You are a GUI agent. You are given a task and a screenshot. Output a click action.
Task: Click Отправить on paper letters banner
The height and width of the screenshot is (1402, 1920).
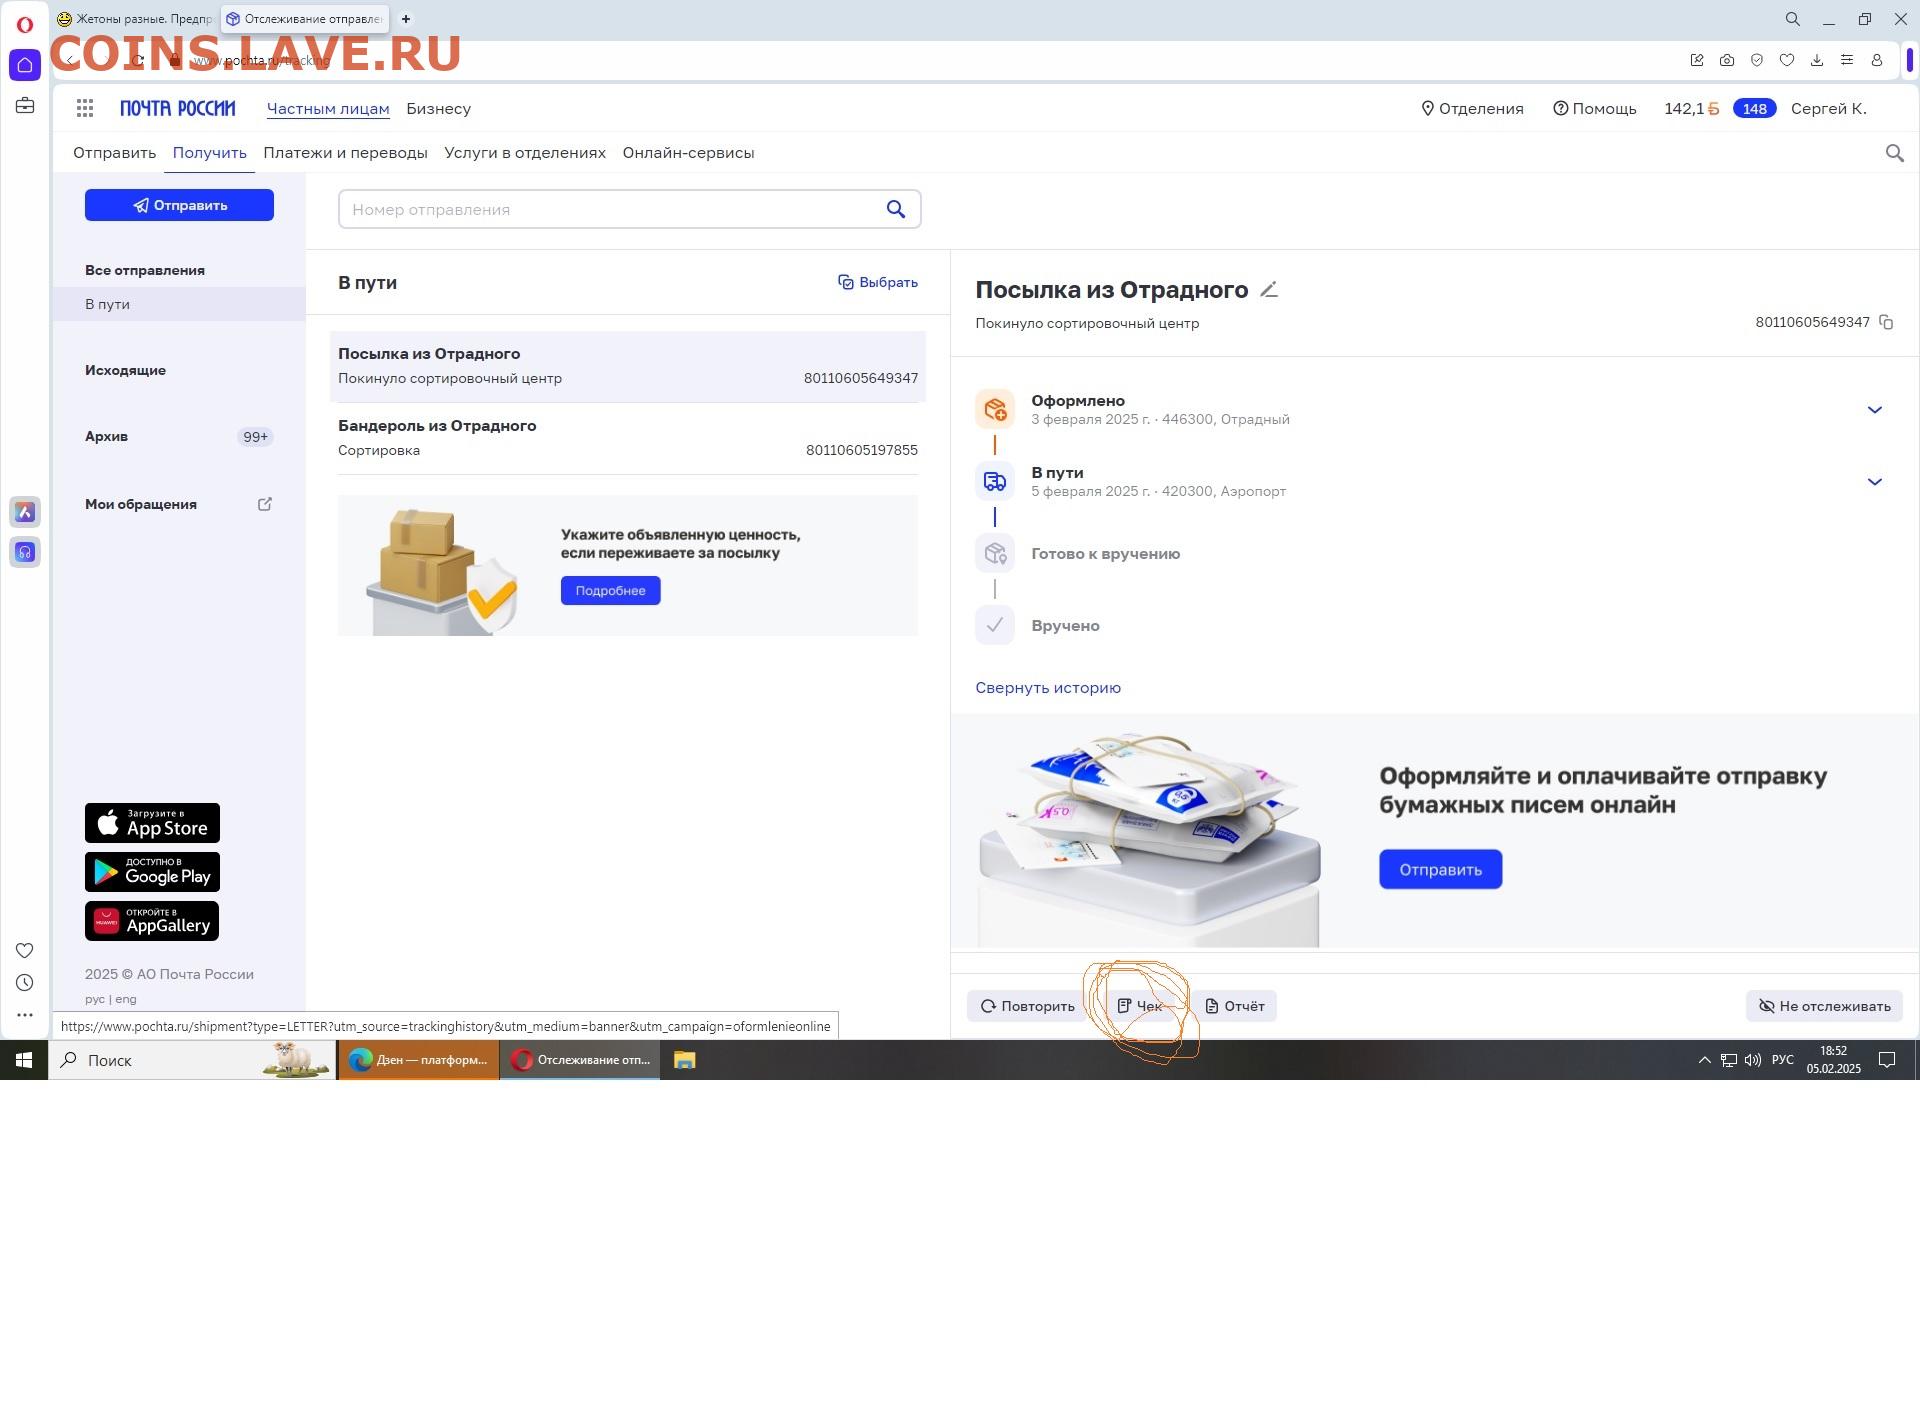tap(1440, 869)
